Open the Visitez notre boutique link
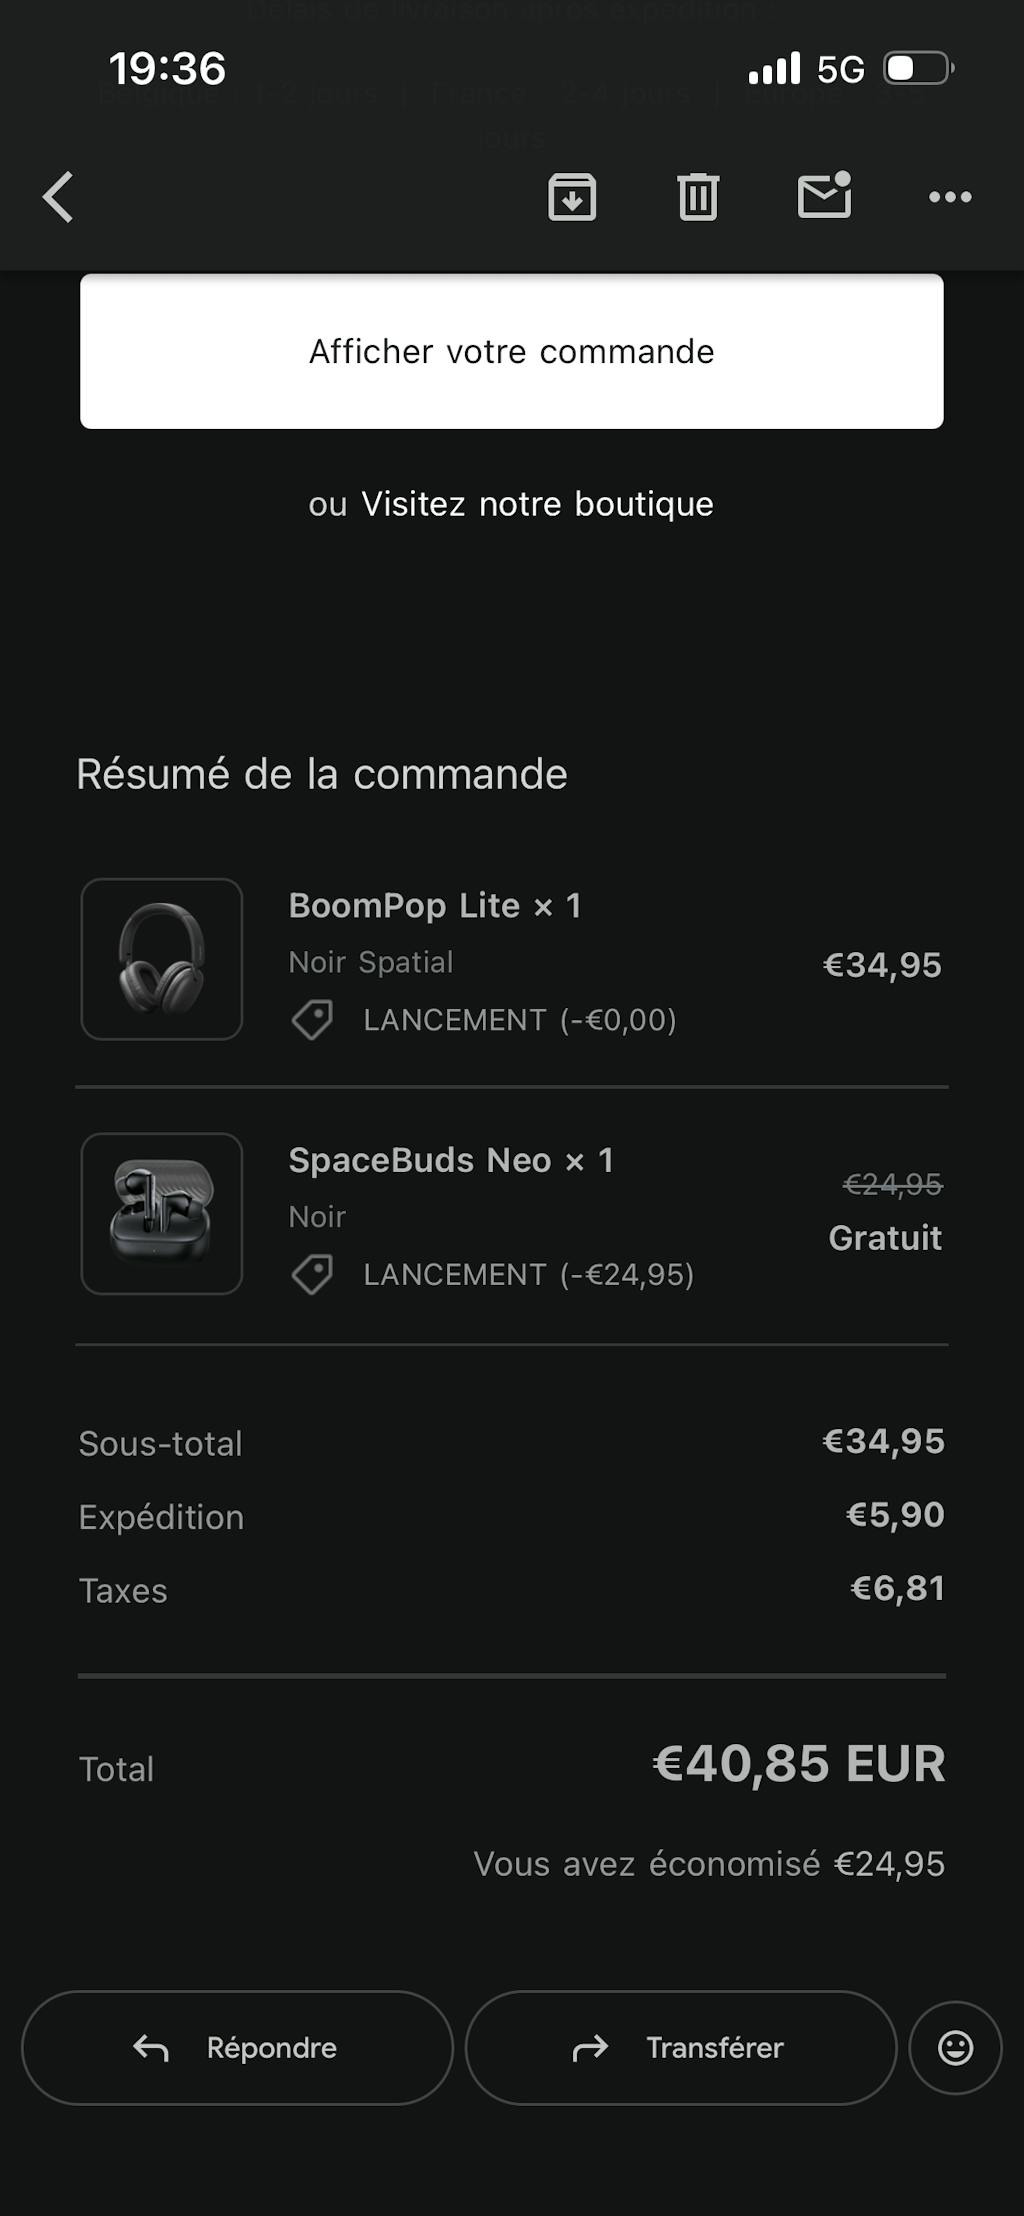 pyautogui.click(x=537, y=504)
